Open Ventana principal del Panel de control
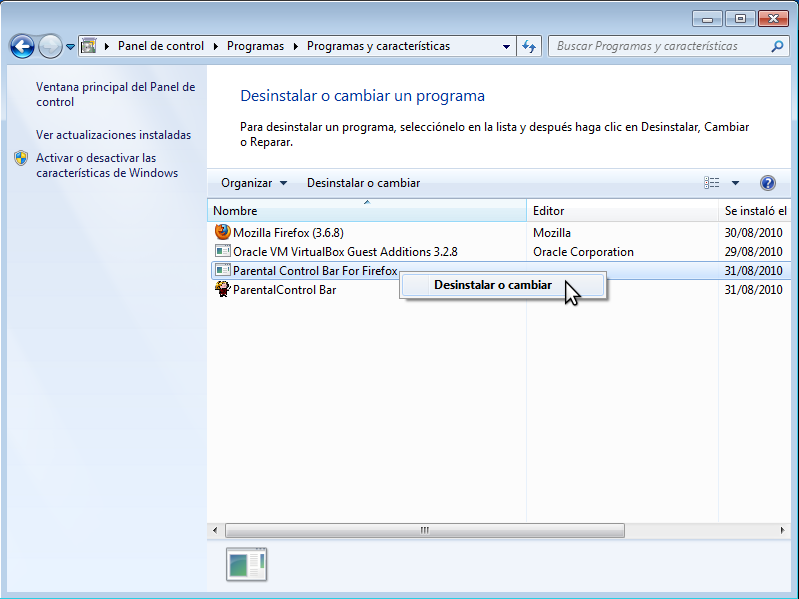Image resolution: width=799 pixels, height=599 pixels. [116, 94]
